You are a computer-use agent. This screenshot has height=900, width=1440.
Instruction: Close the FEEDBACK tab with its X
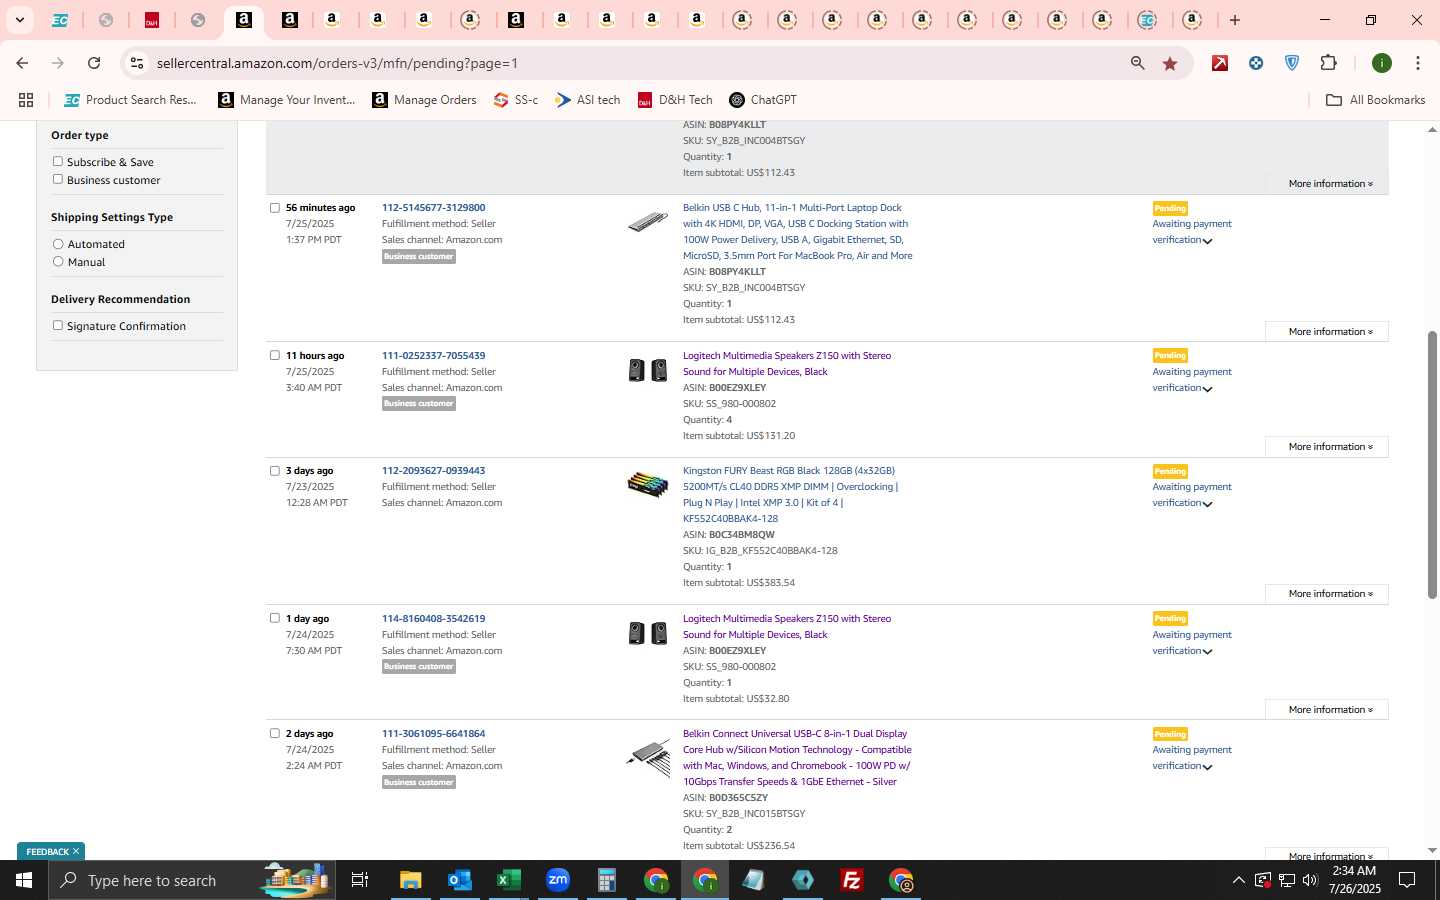coord(75,851)
